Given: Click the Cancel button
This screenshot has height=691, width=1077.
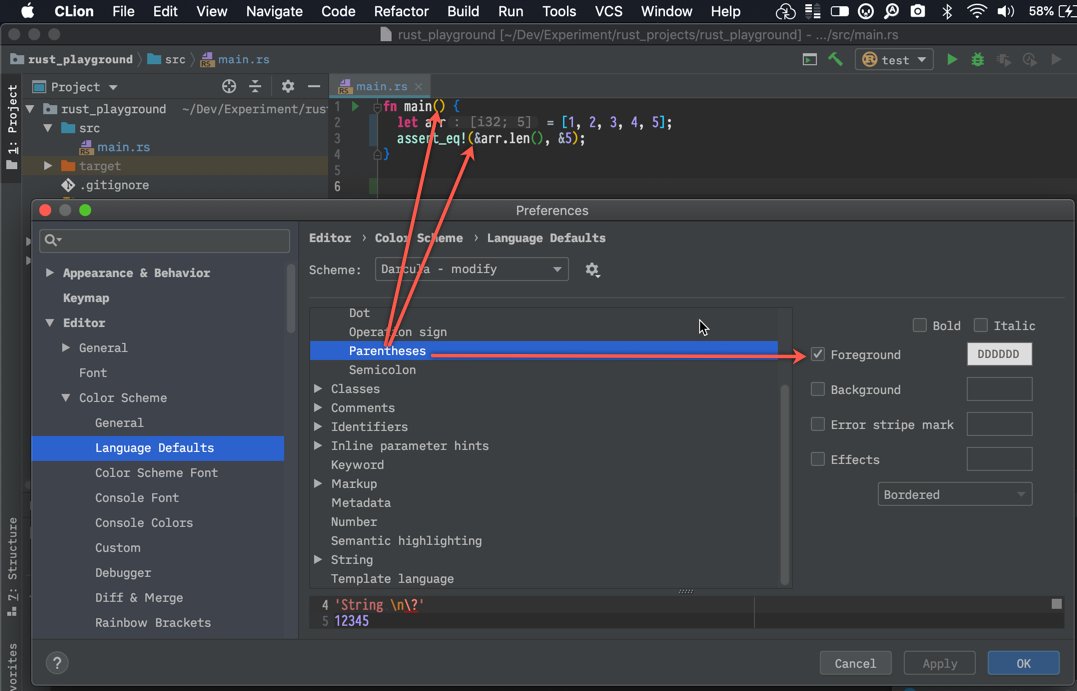Looking at the screenshot, I should 855,664.
